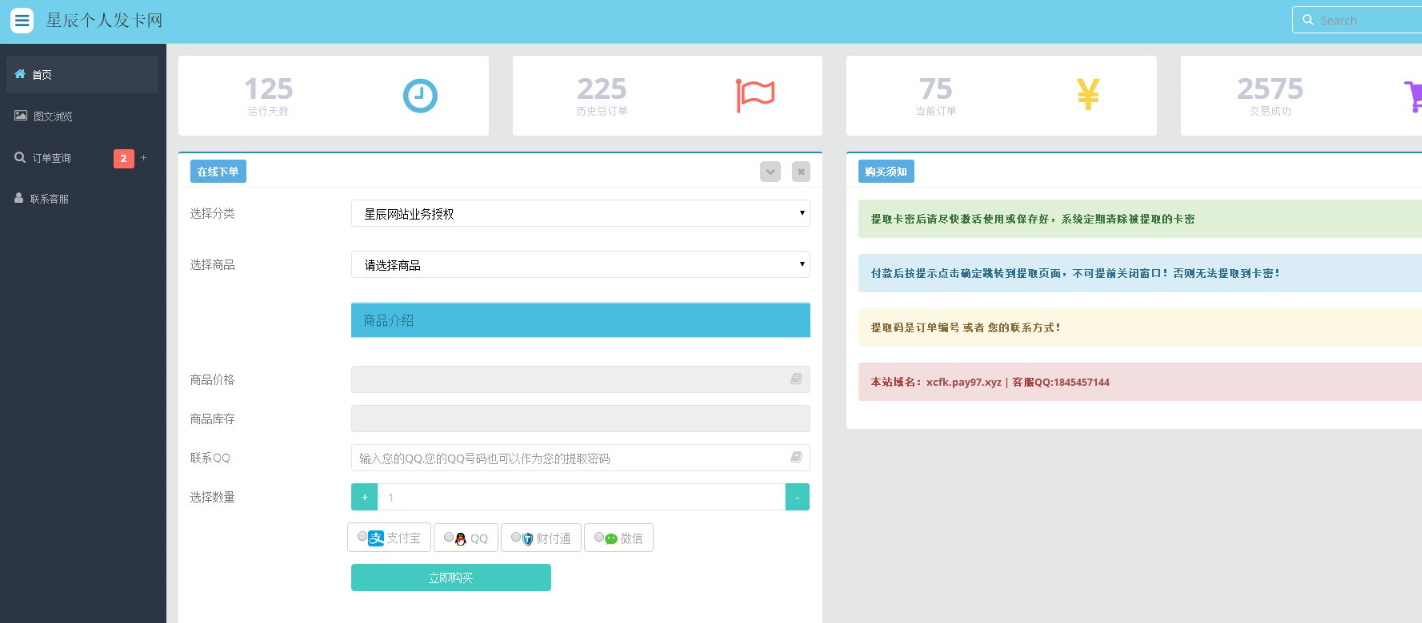Click the 商品库存 field
The width and height of the screenshot is (1422, 623).
click(580, 418)
